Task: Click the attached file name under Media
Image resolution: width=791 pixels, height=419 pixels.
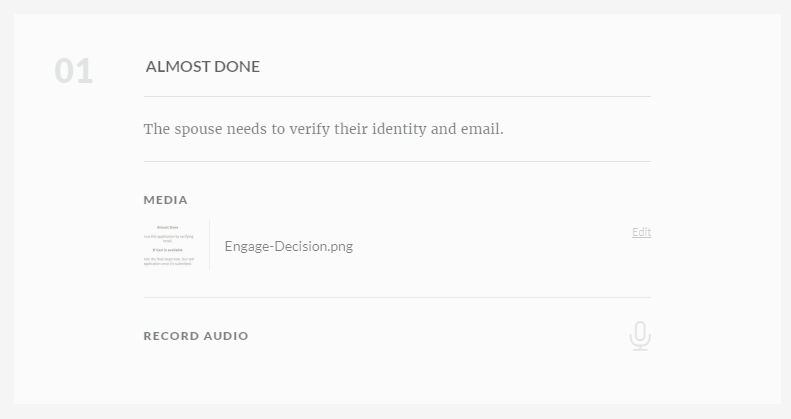Action: (288, 246)
